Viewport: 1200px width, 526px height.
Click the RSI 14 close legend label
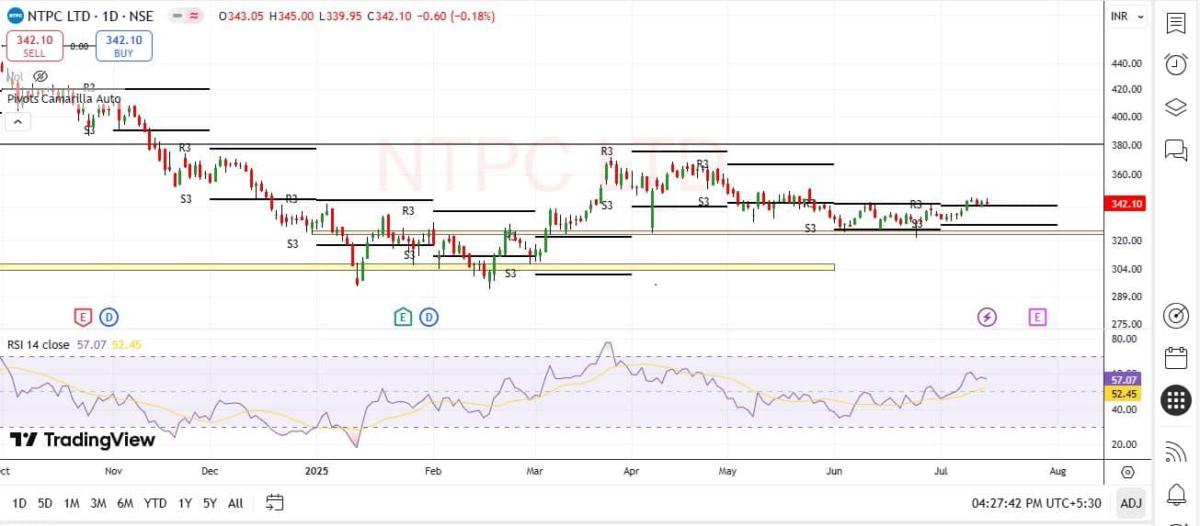[39, 345]
